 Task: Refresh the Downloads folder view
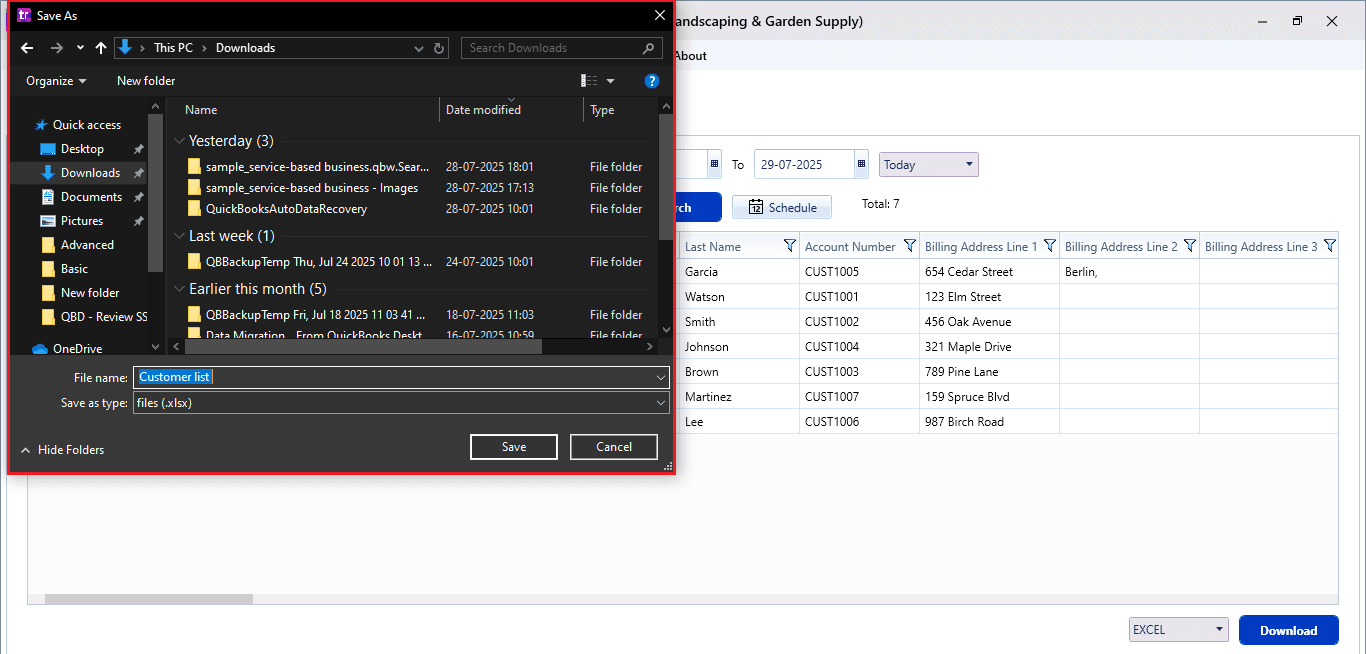[440, 47]
